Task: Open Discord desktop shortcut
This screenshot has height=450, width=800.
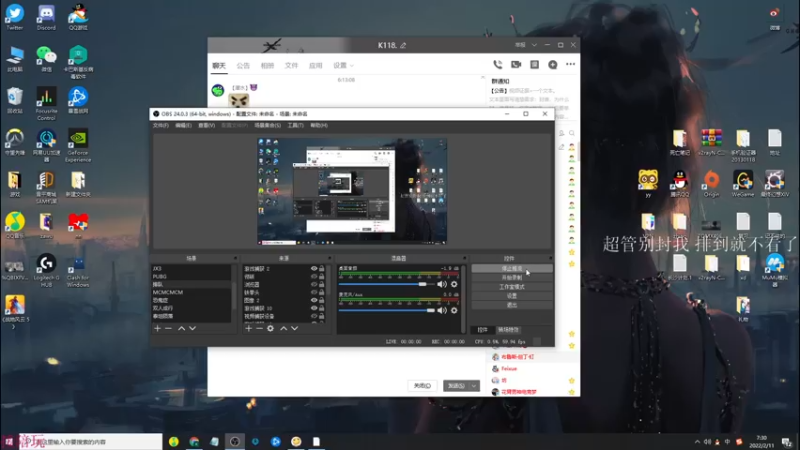Action: tap(46, 17)
